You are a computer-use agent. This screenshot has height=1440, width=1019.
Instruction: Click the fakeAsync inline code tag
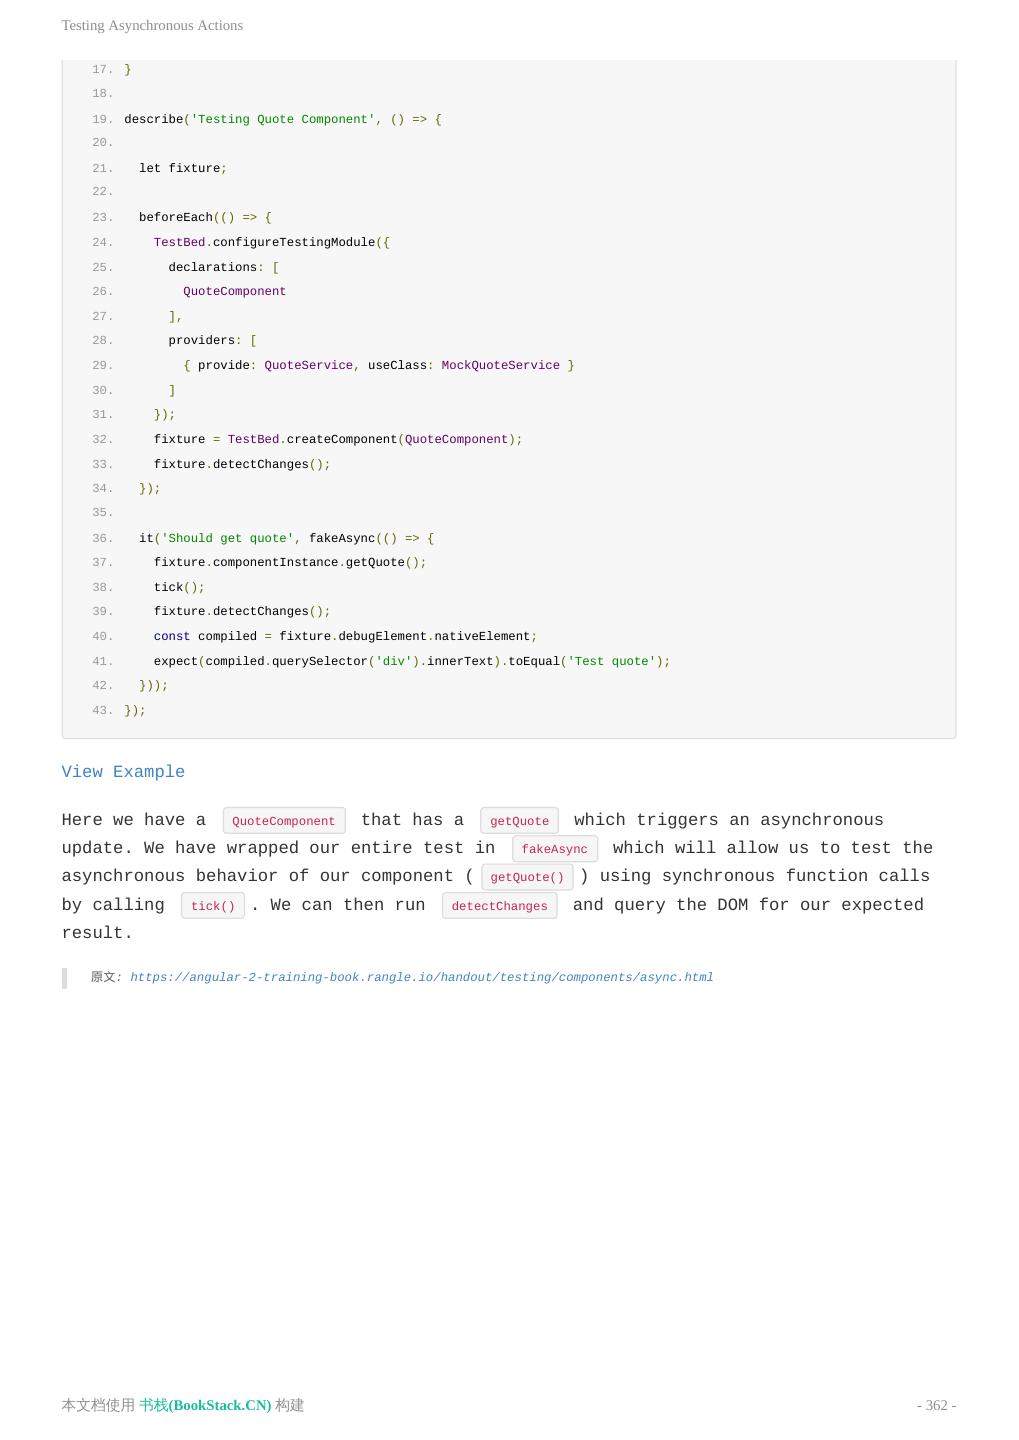click(x=554, y=849)
